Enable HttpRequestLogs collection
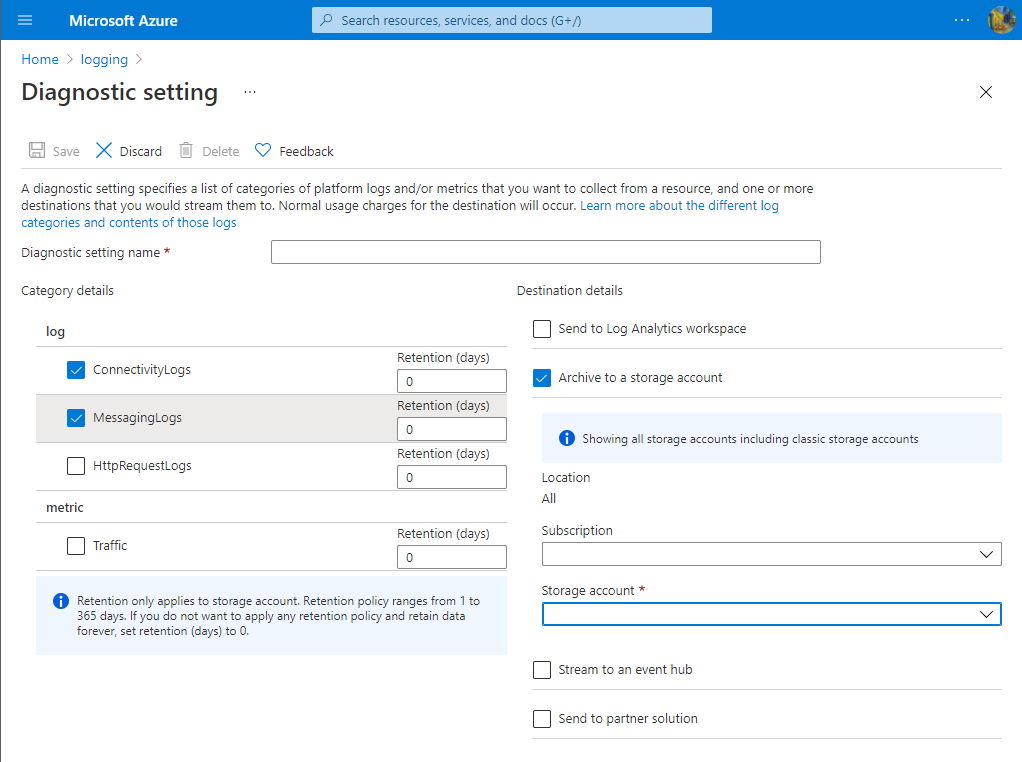Image resolution: width=1022 pixels, height=762 pixels. [x=76, y=465]
